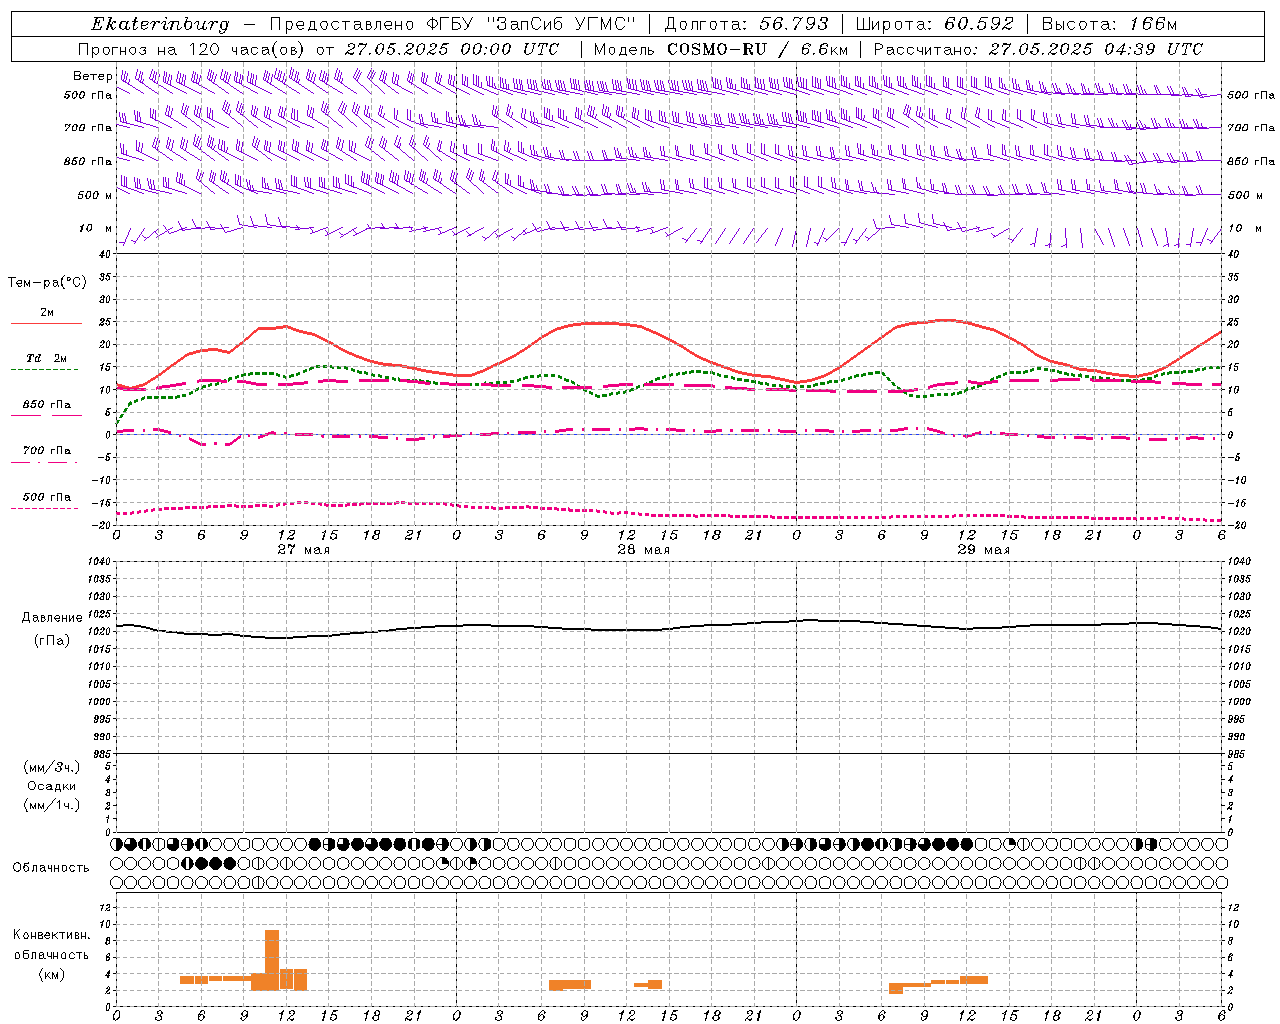Image resolution: width=1280 pixels, height=1024 pixels.
Task: Click the '1040' top value on the left pressure axis
Action: [99, 561]
